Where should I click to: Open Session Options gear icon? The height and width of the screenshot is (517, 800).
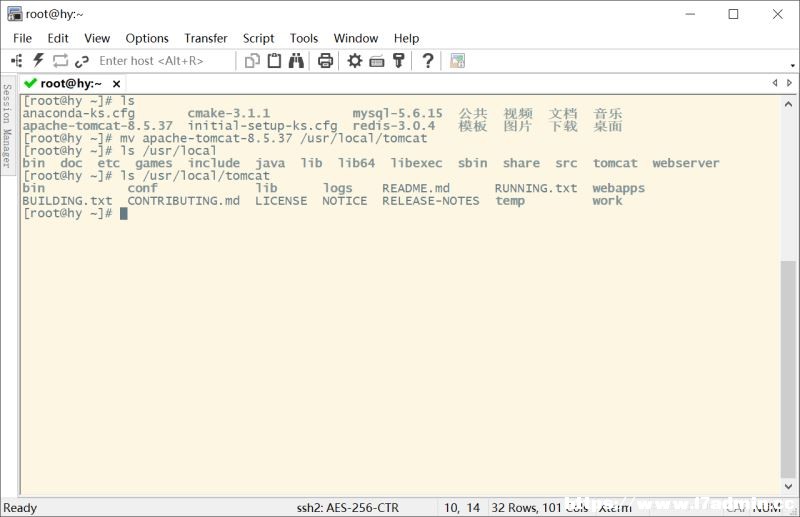coord(355,61)
